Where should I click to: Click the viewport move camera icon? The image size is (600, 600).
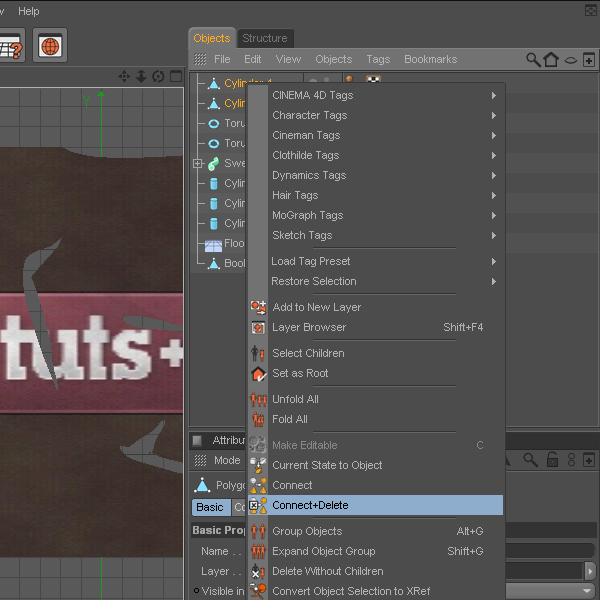click(x=124, y=76)
